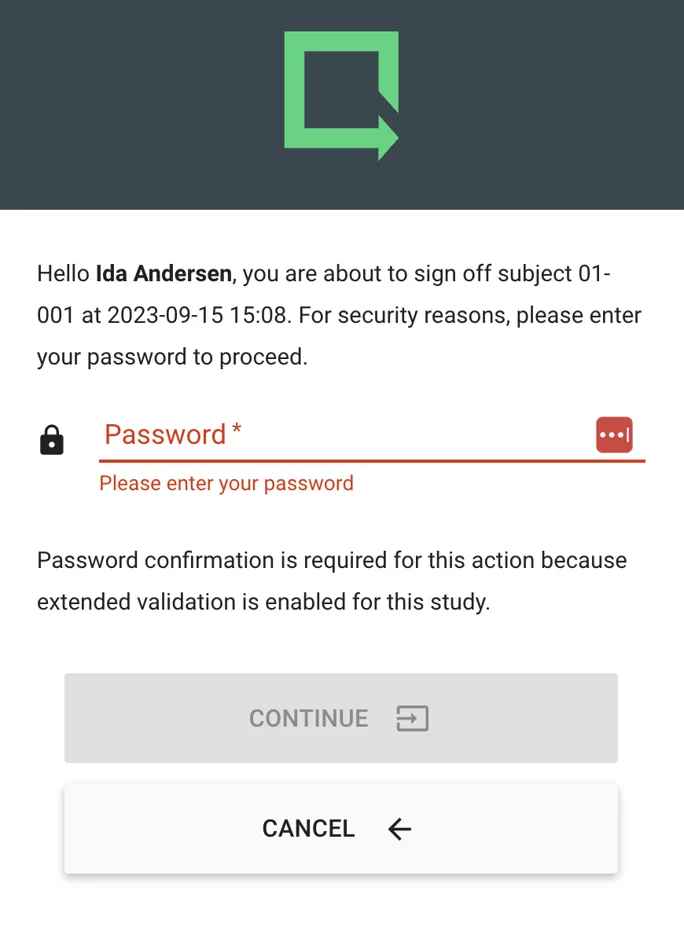The height and width of the screenshot is (938, 684).
Task: Click the red asterisk after Password
Action: (237, 431)
